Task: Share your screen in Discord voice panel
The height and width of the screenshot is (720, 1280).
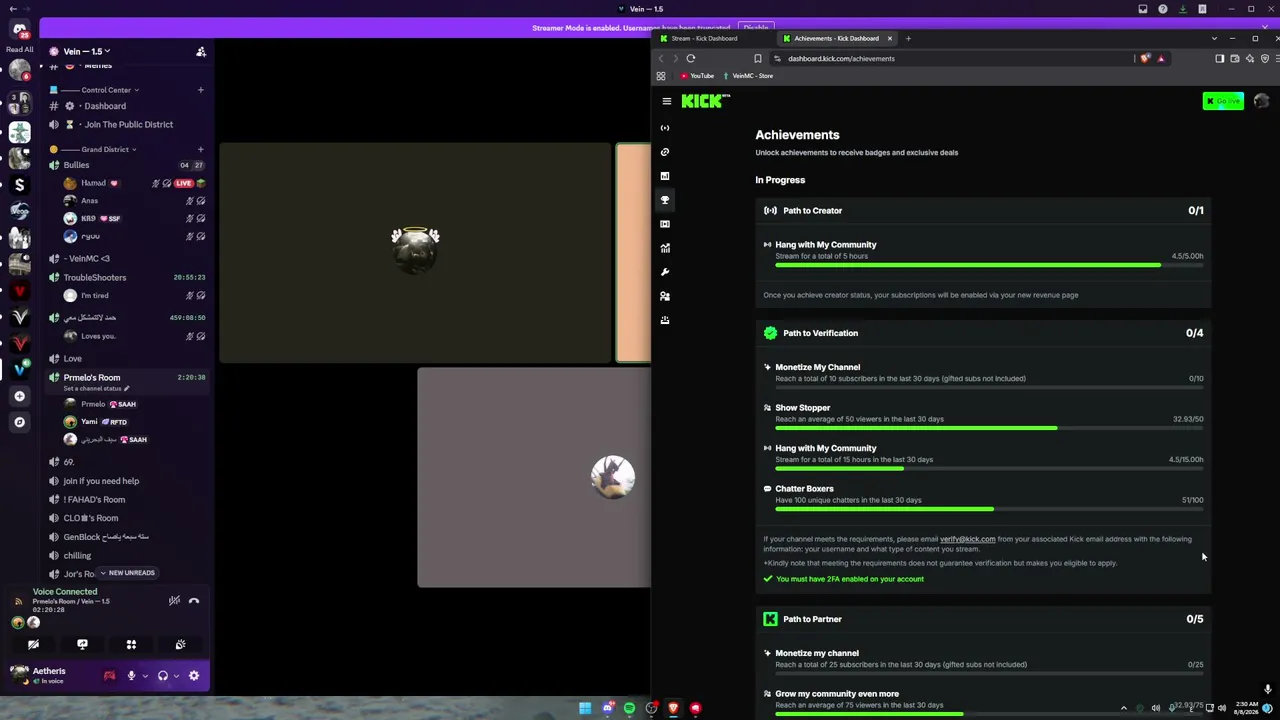Action: click(82, 645)
